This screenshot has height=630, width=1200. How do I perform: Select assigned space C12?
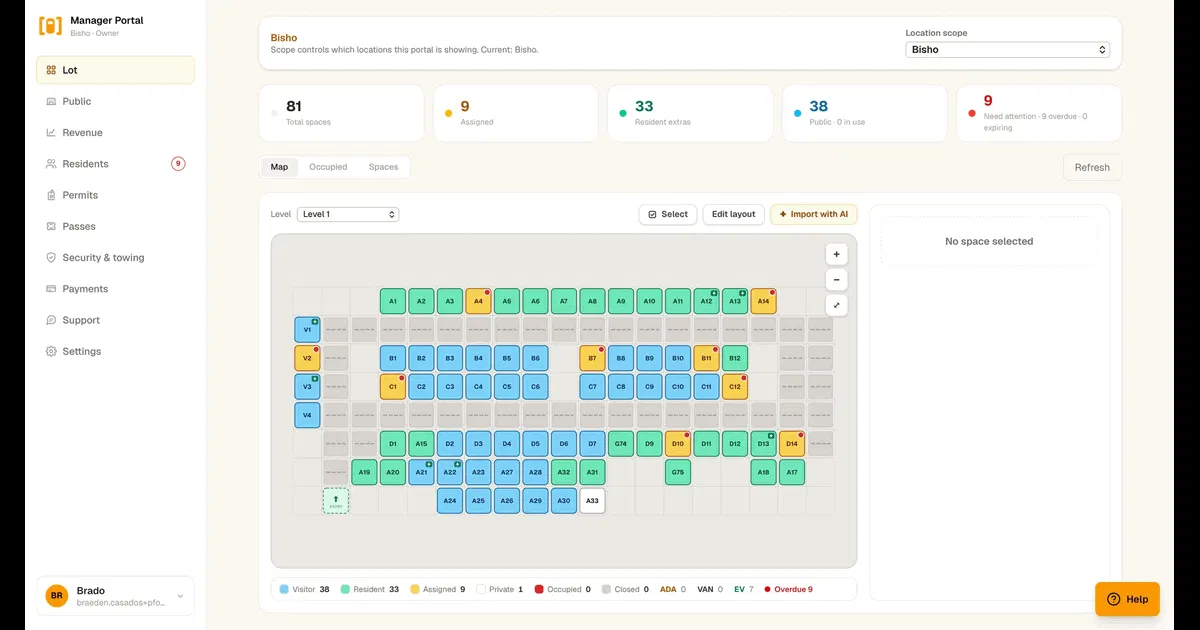[x=735, y=386]
